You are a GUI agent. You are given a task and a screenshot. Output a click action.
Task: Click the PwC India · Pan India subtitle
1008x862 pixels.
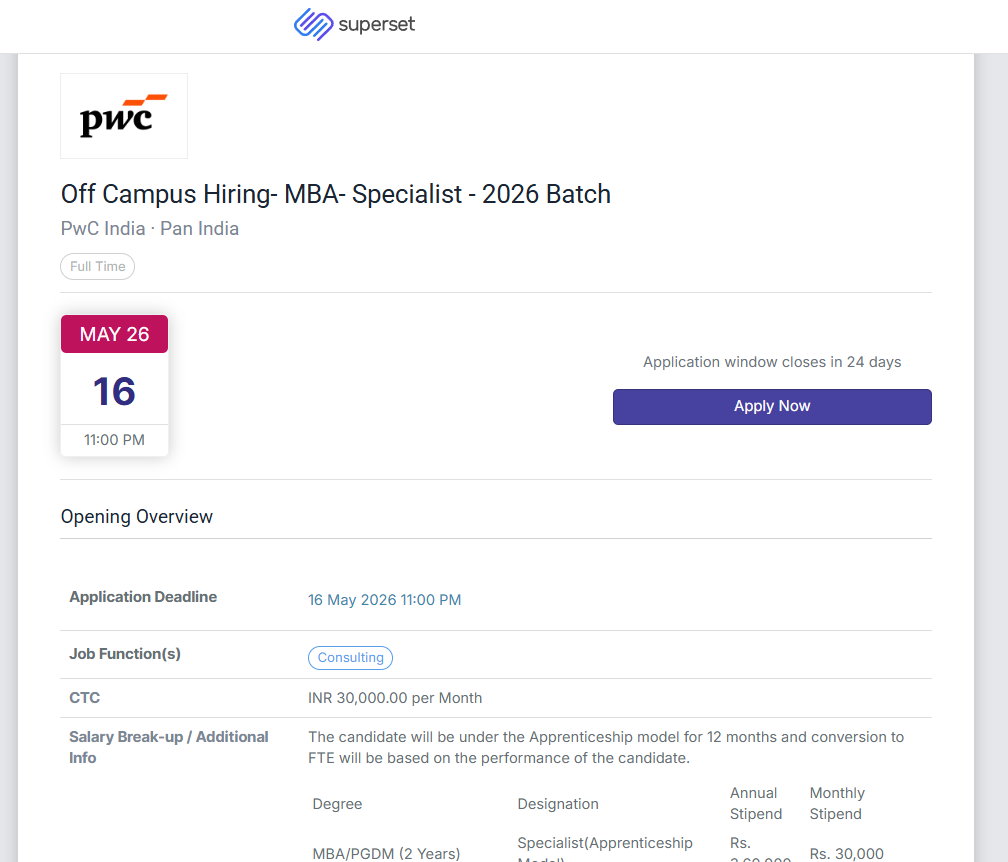tap(150, 229)
